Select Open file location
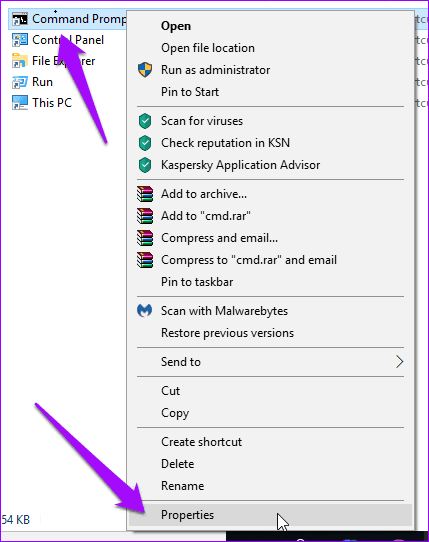Viewport: 429px width, 542px height. click(x=208, y=48)
